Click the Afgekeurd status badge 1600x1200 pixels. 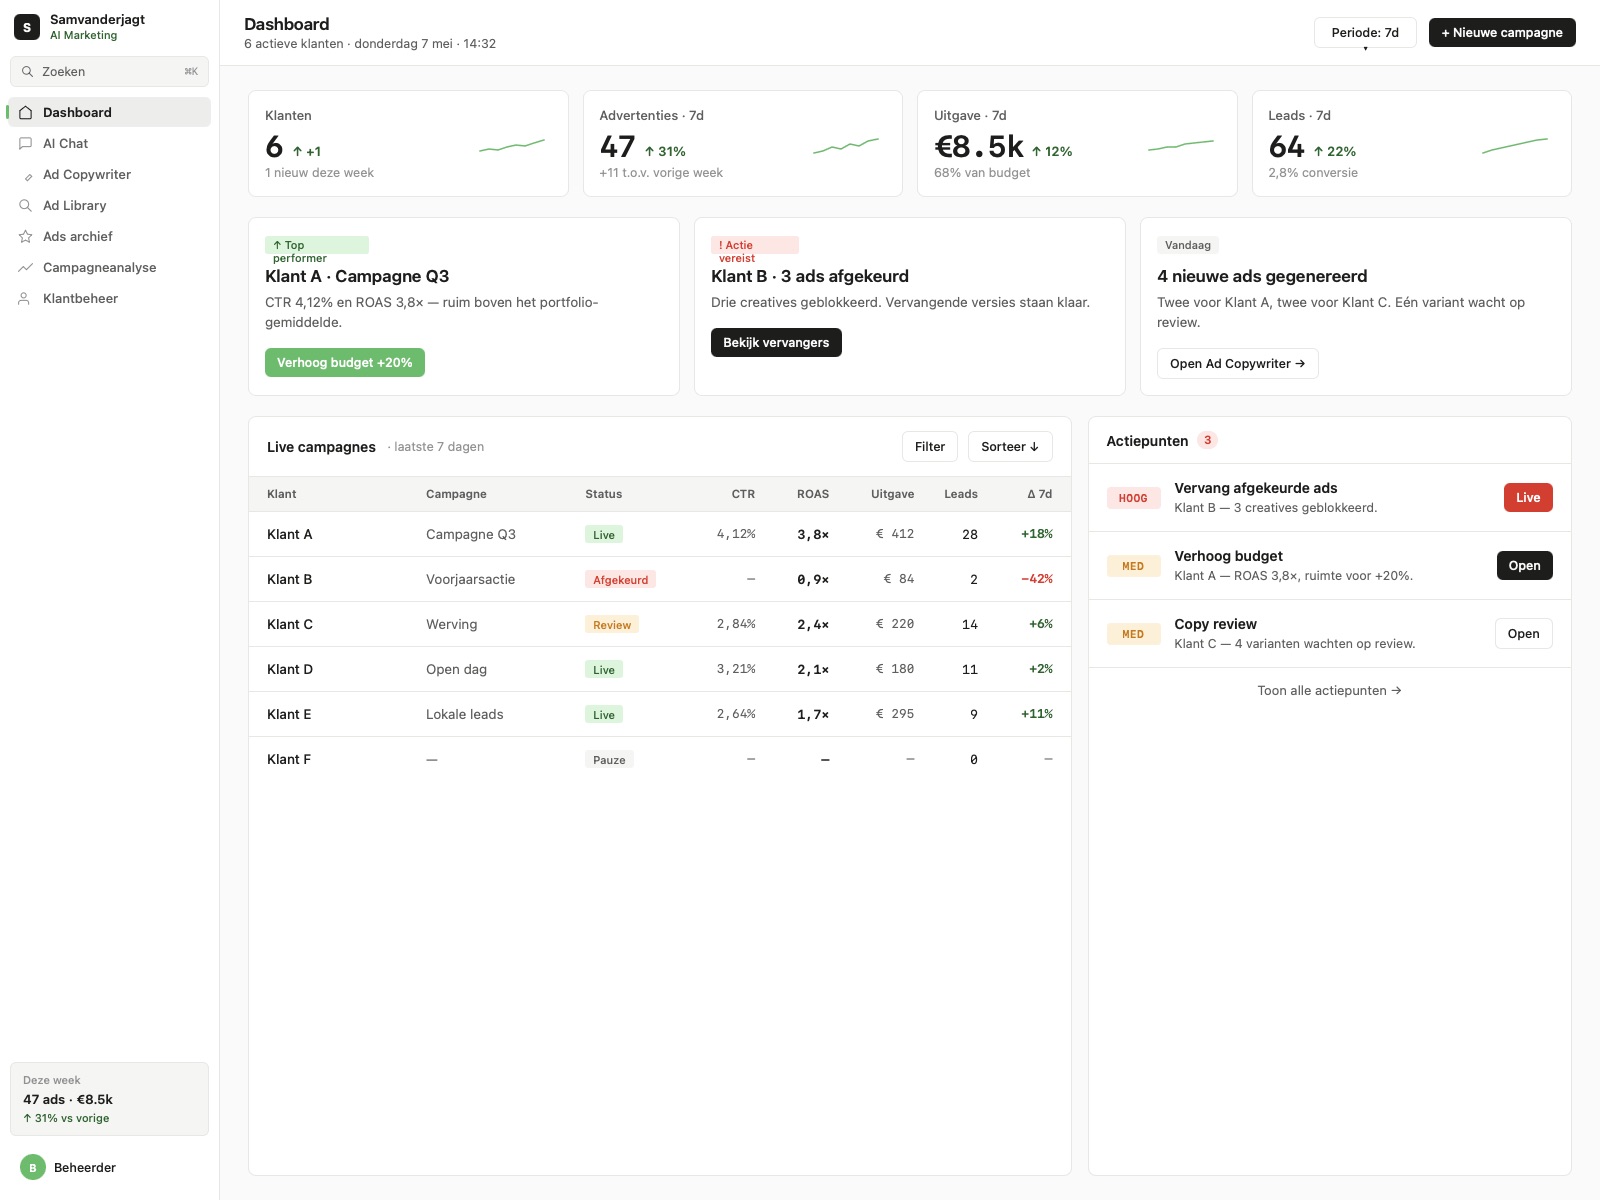[620, 579]
